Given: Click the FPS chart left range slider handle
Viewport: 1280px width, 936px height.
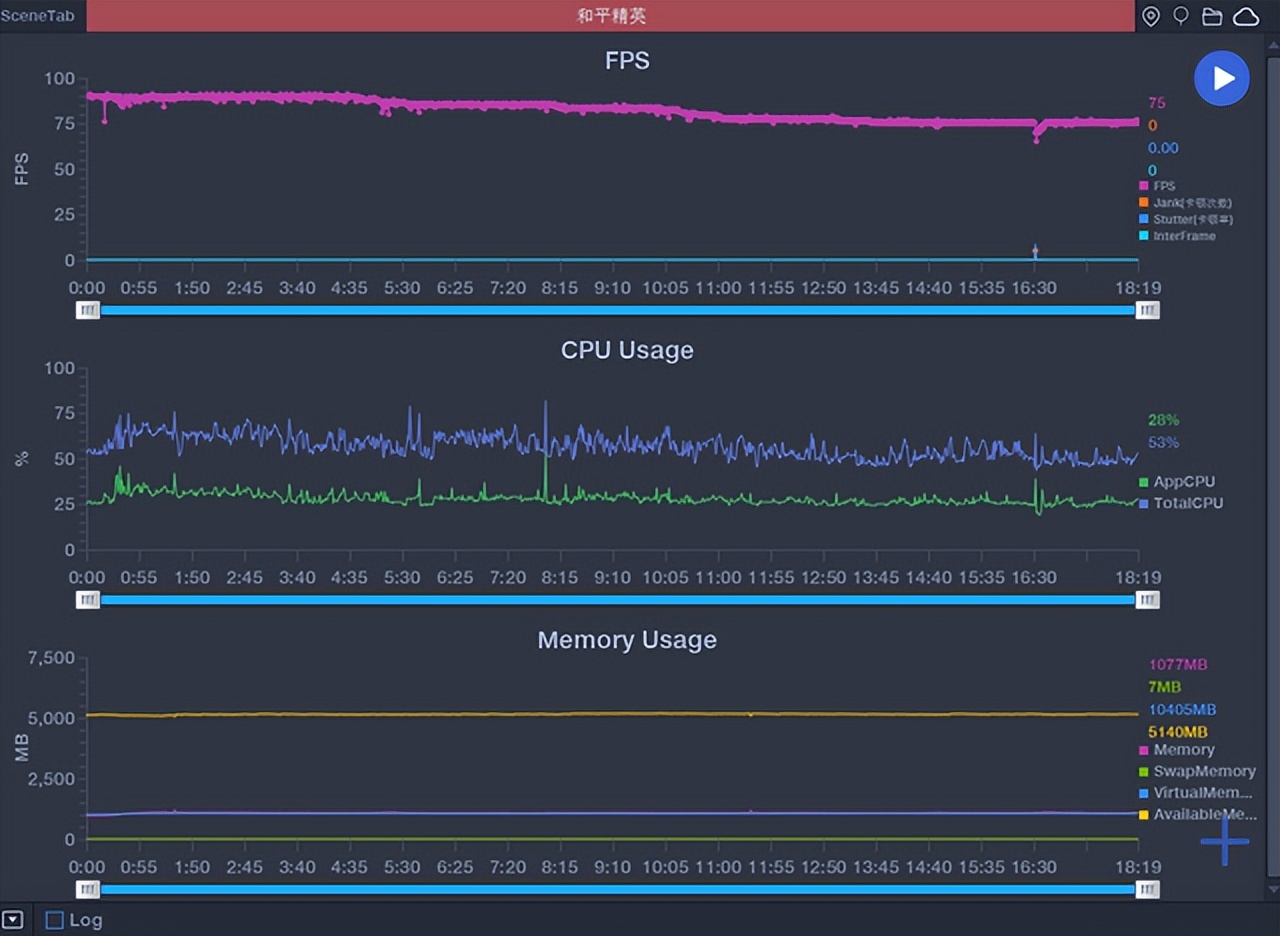Looking at the screenshot, I should 88,310.
